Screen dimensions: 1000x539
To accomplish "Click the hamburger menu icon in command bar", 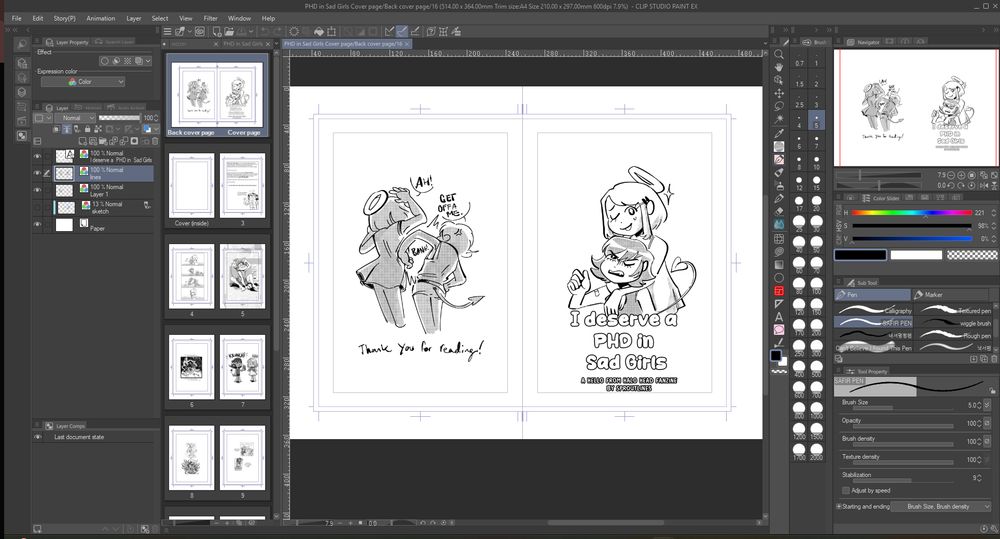I will tap(167, 31).
